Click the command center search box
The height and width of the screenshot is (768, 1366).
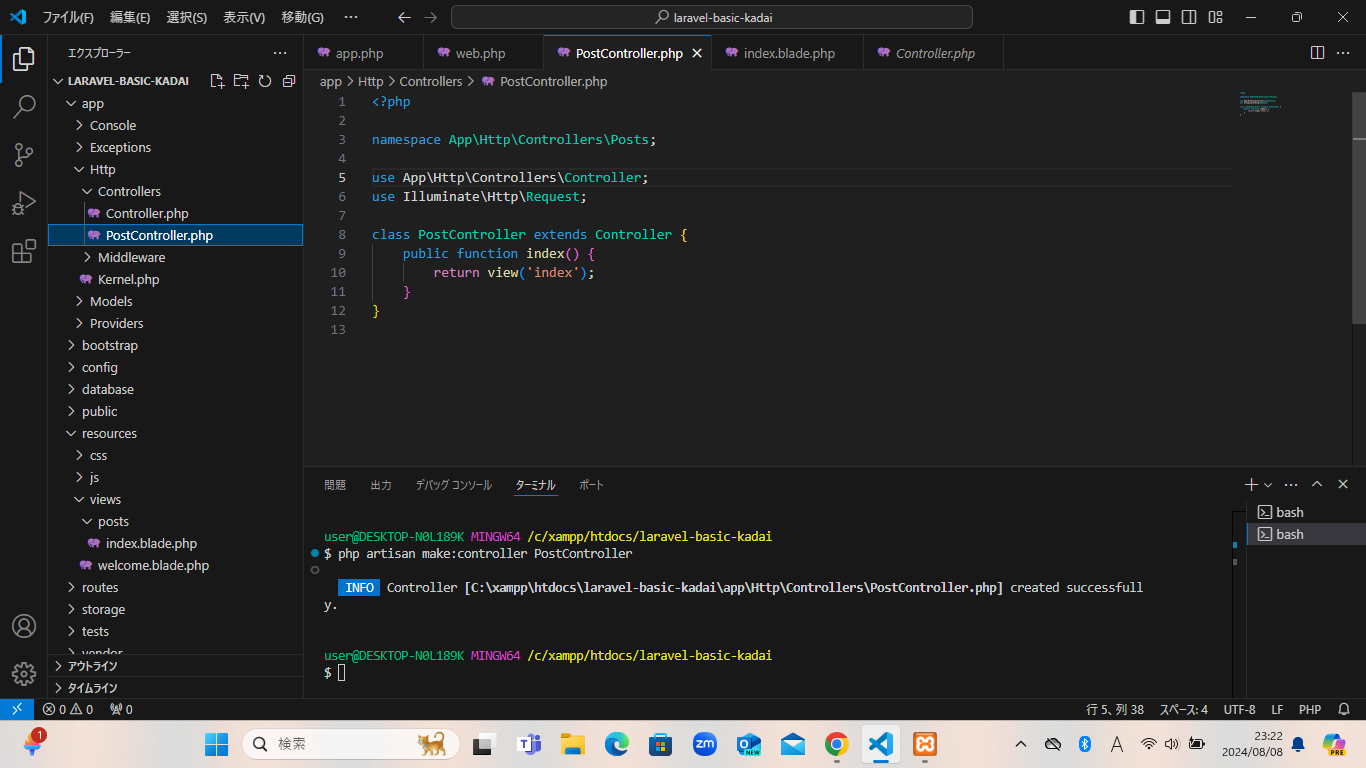(712, 17)
